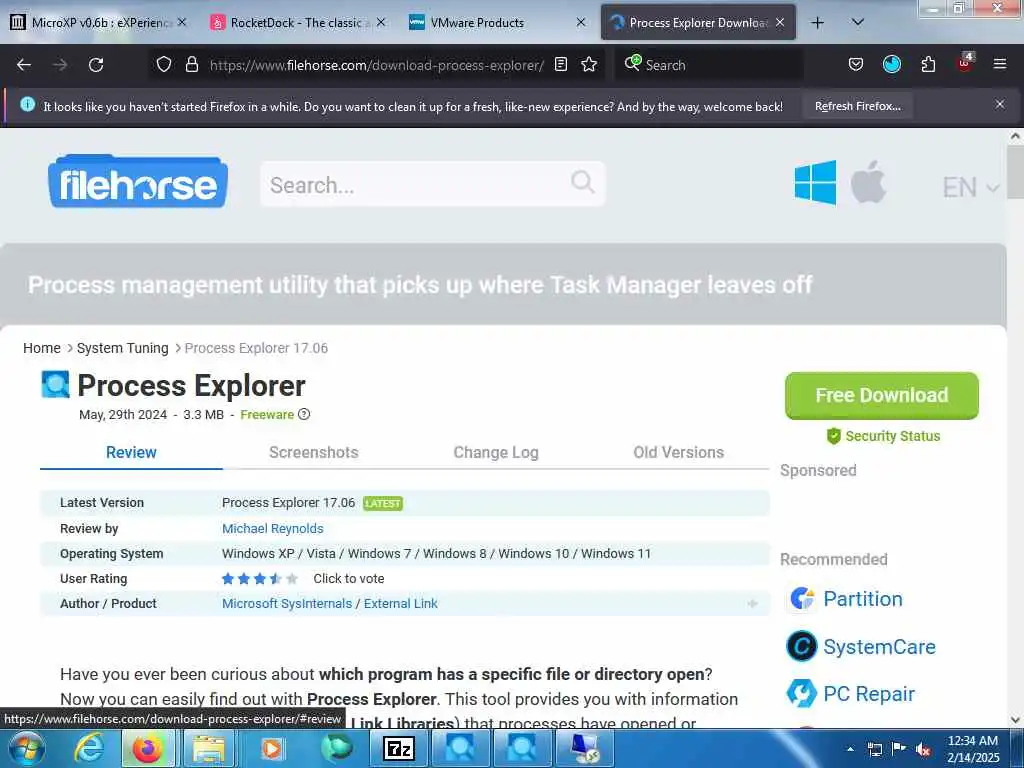Show hidden system tray icons arrow
This screenshot has width=1024, height=768.
(850, 749)
